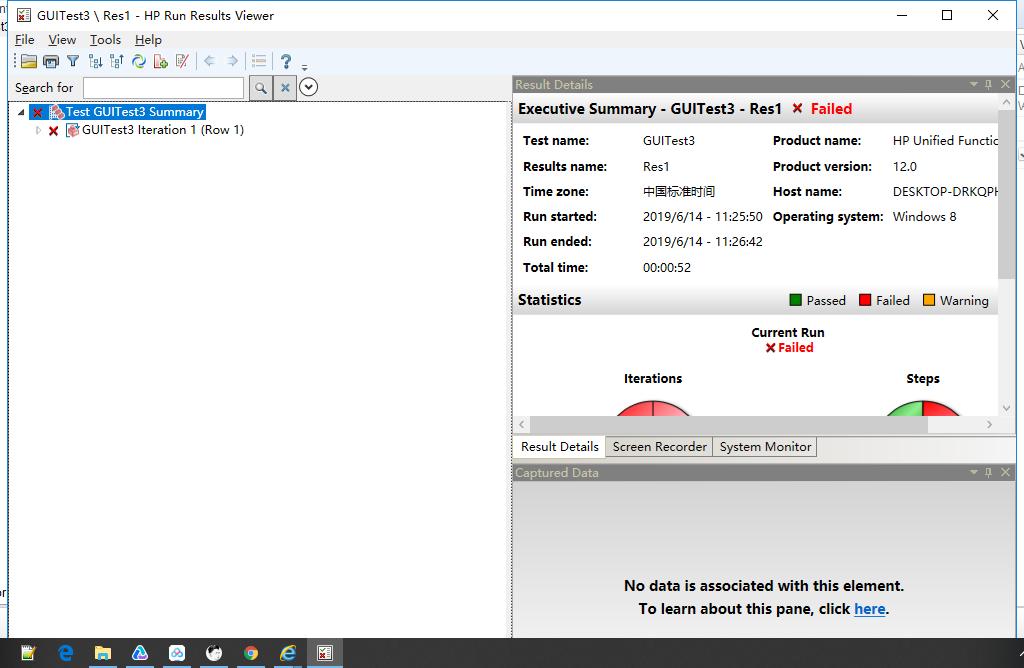
Task: Expand the GUITest3 Iteration 1 node
Action: pos(39,131)
